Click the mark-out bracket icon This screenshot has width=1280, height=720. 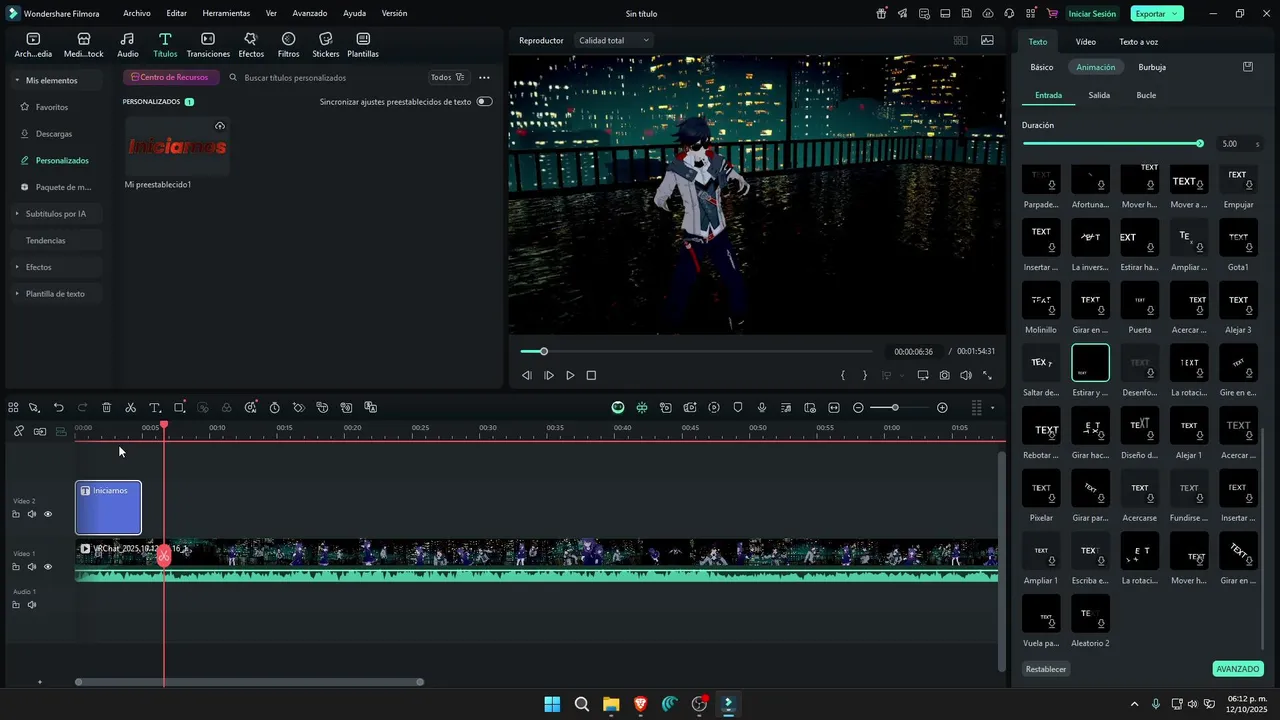click(865, 376)
